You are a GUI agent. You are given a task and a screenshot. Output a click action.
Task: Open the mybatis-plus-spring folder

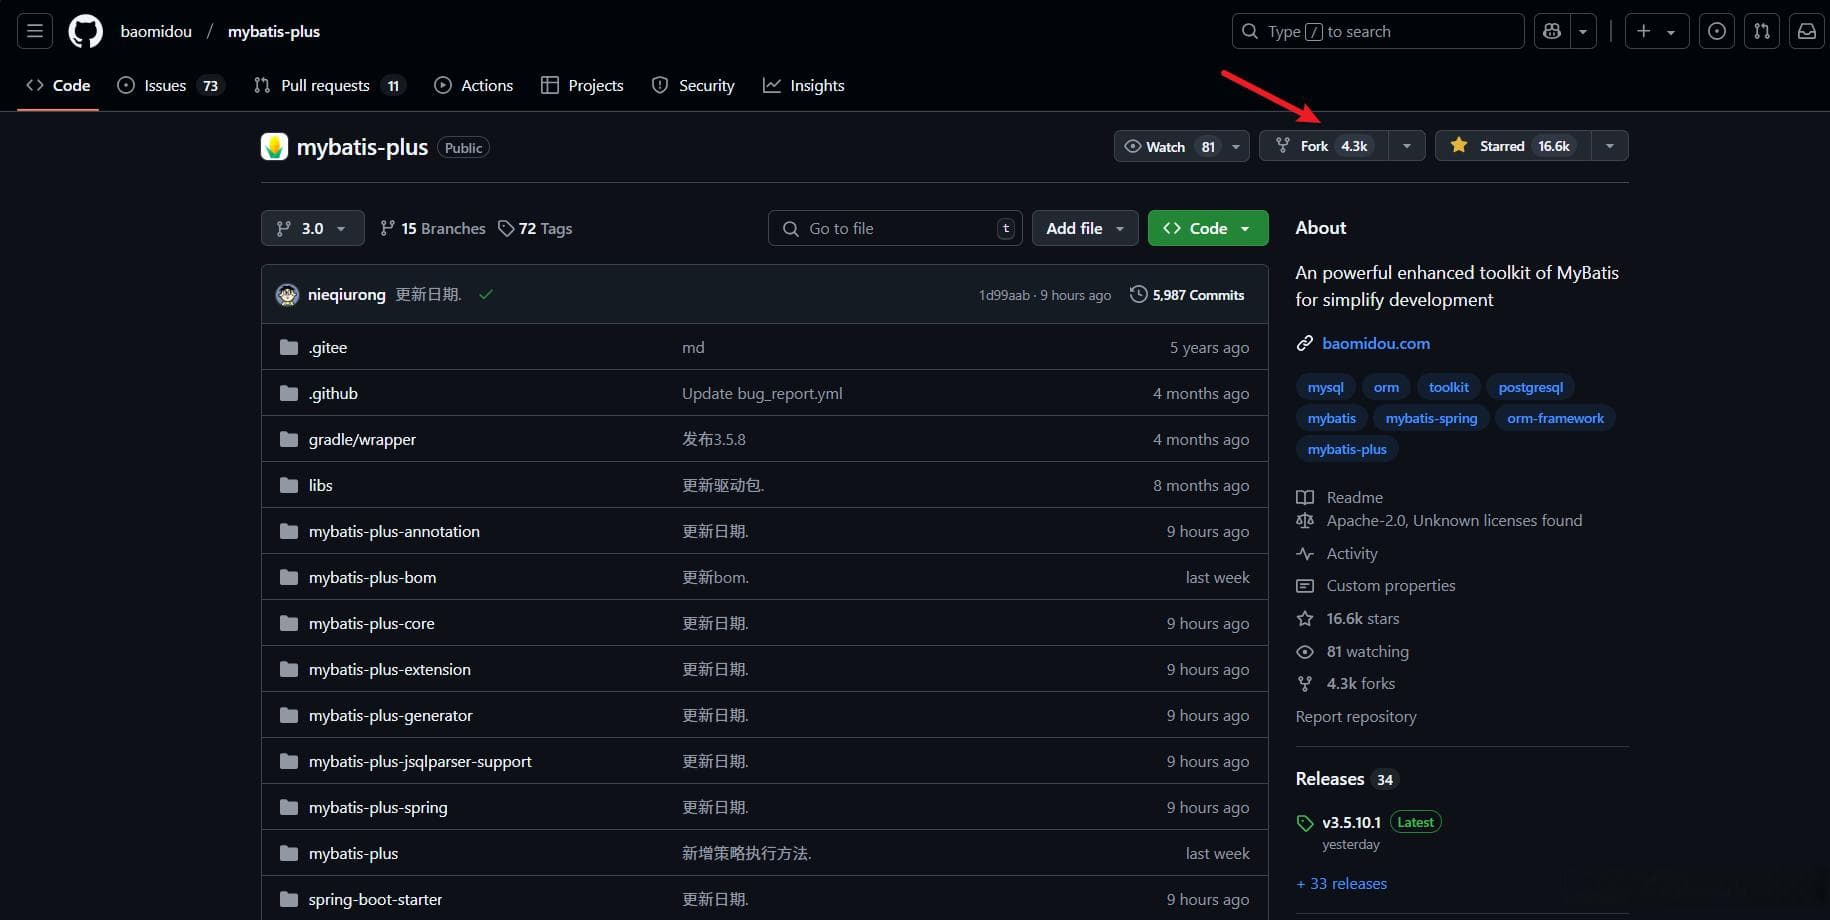378,807
